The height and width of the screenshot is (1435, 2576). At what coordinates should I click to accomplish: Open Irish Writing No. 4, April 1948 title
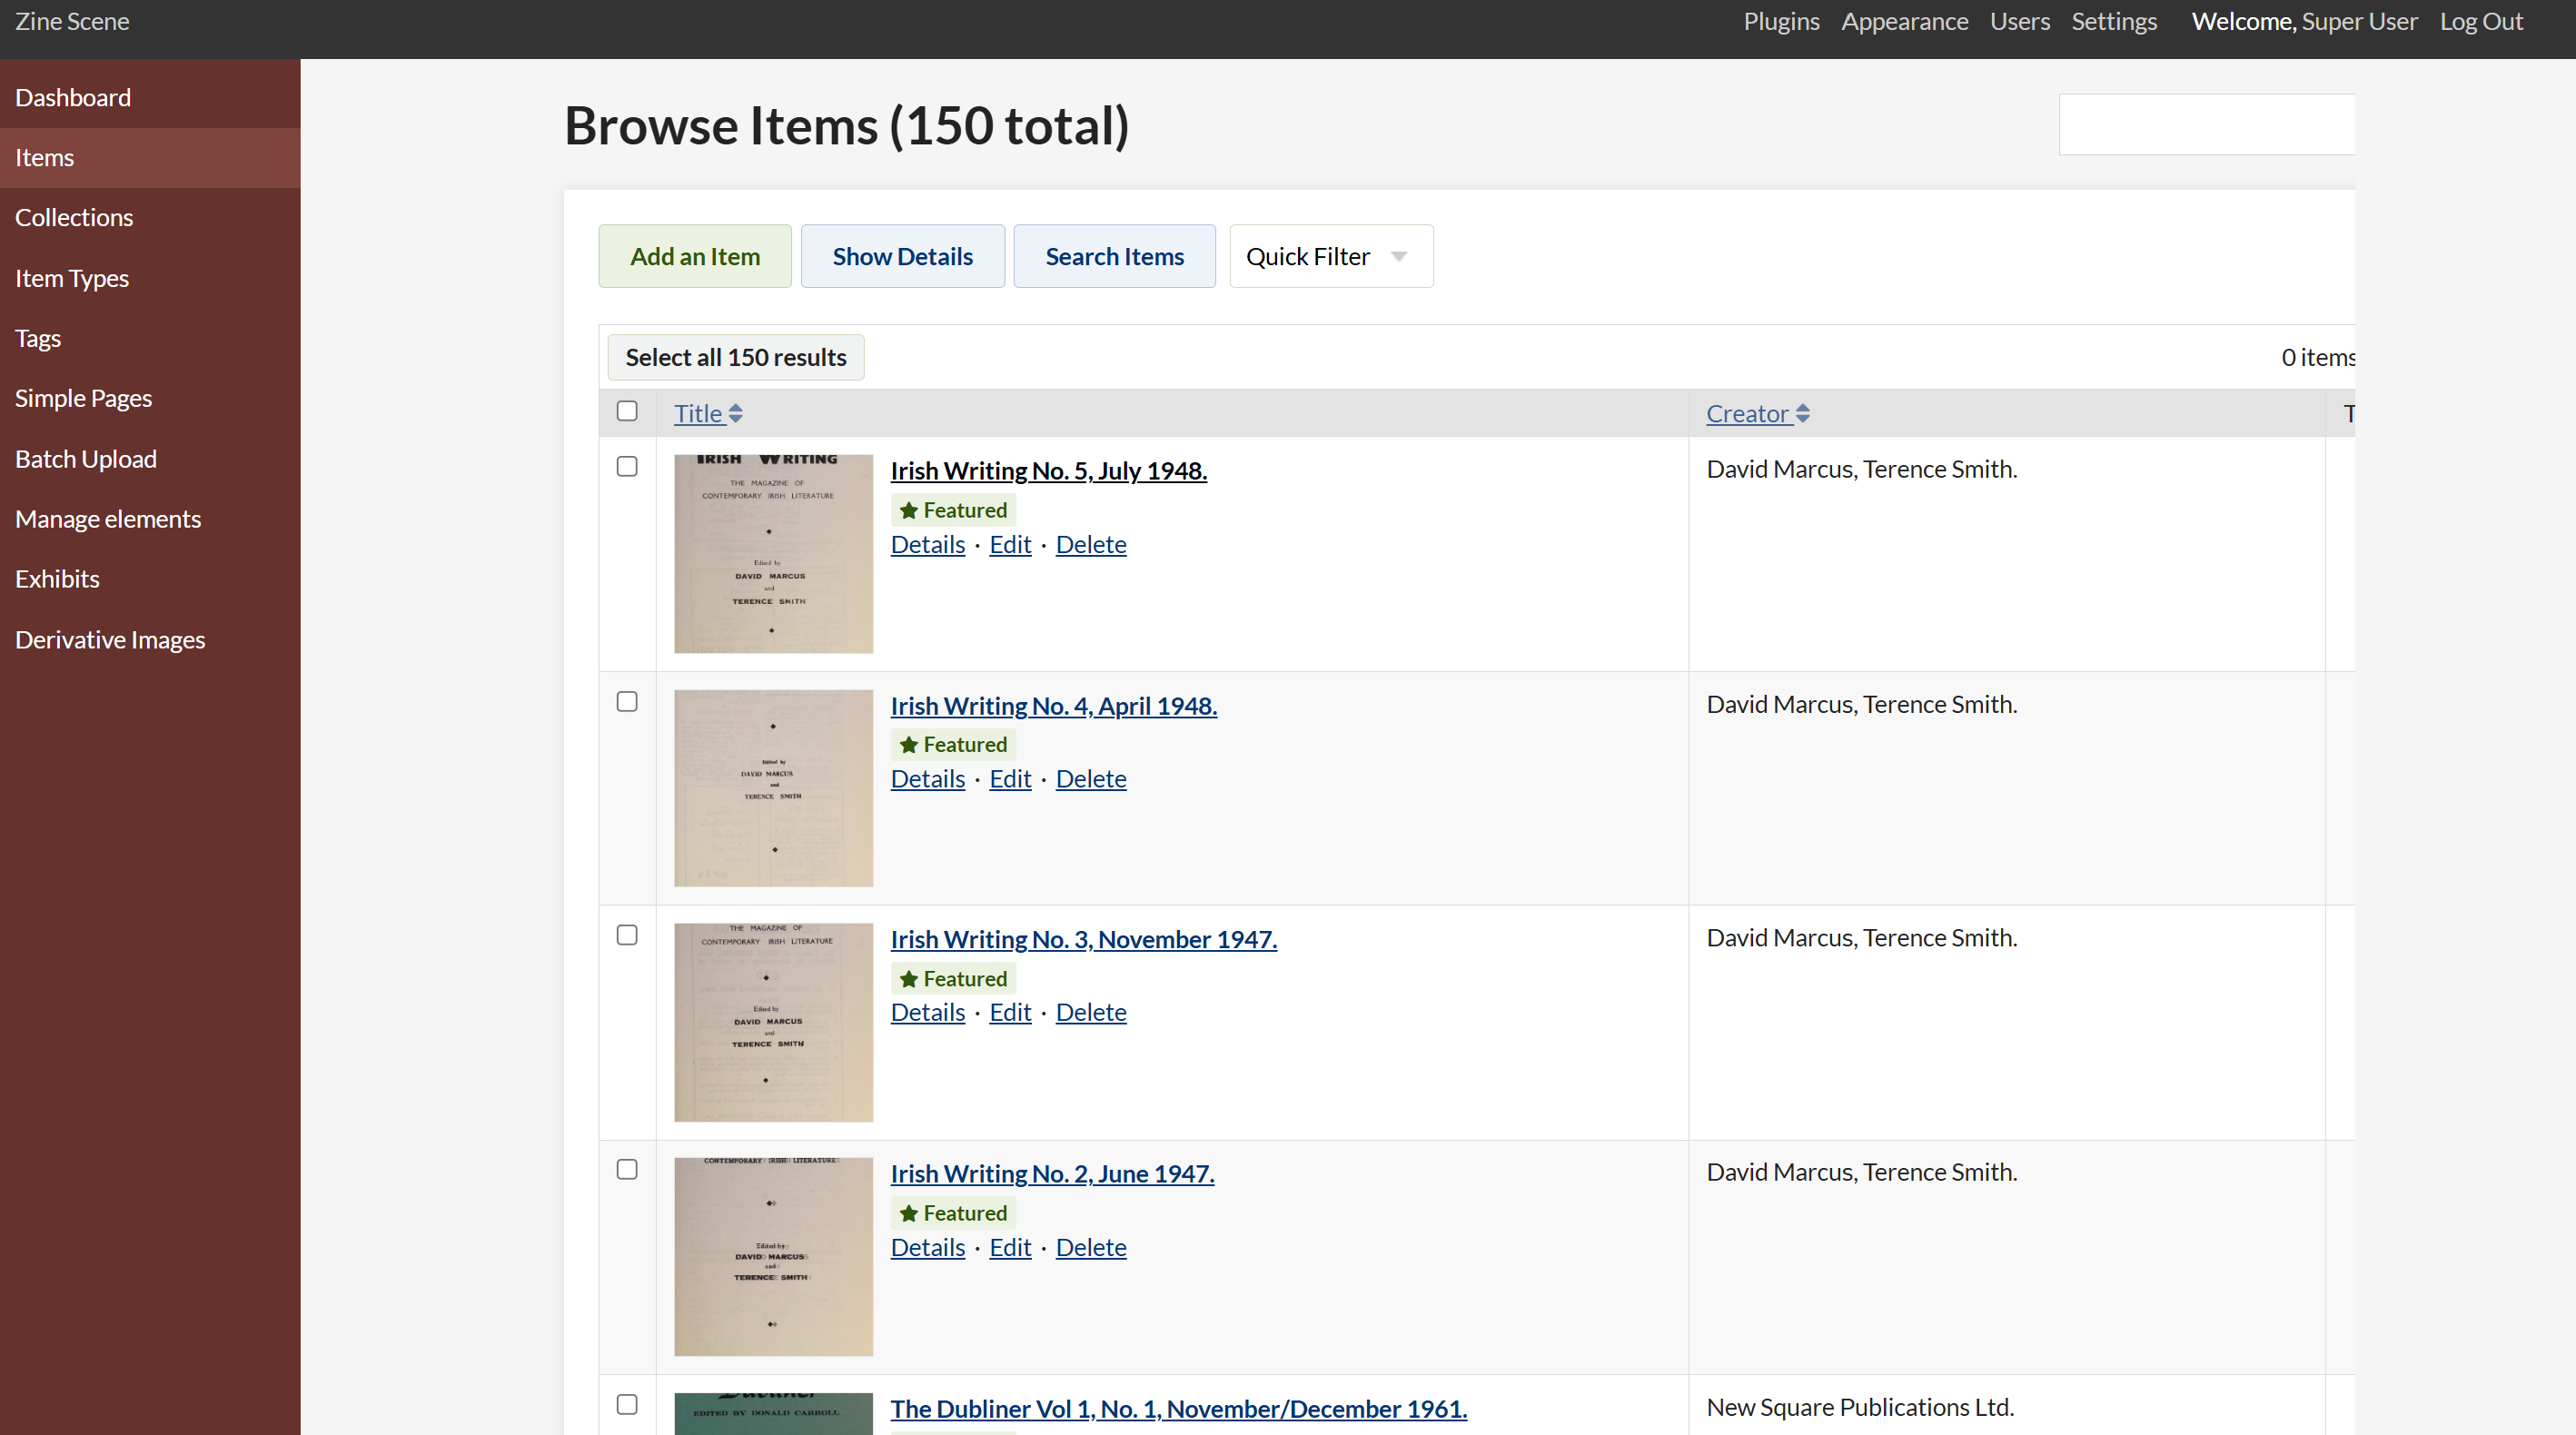1054,706
